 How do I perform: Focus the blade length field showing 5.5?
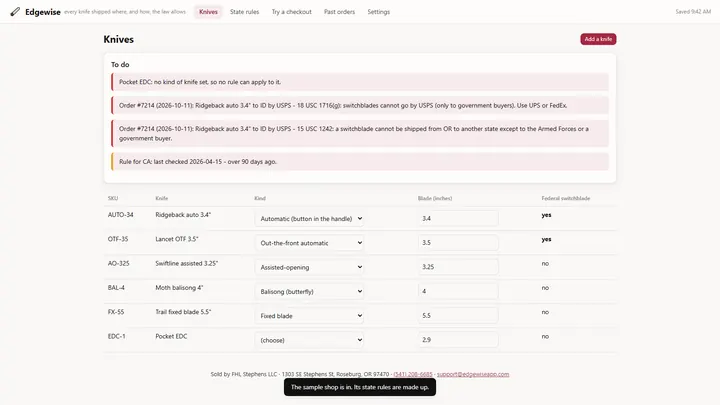tap(458, 315)
